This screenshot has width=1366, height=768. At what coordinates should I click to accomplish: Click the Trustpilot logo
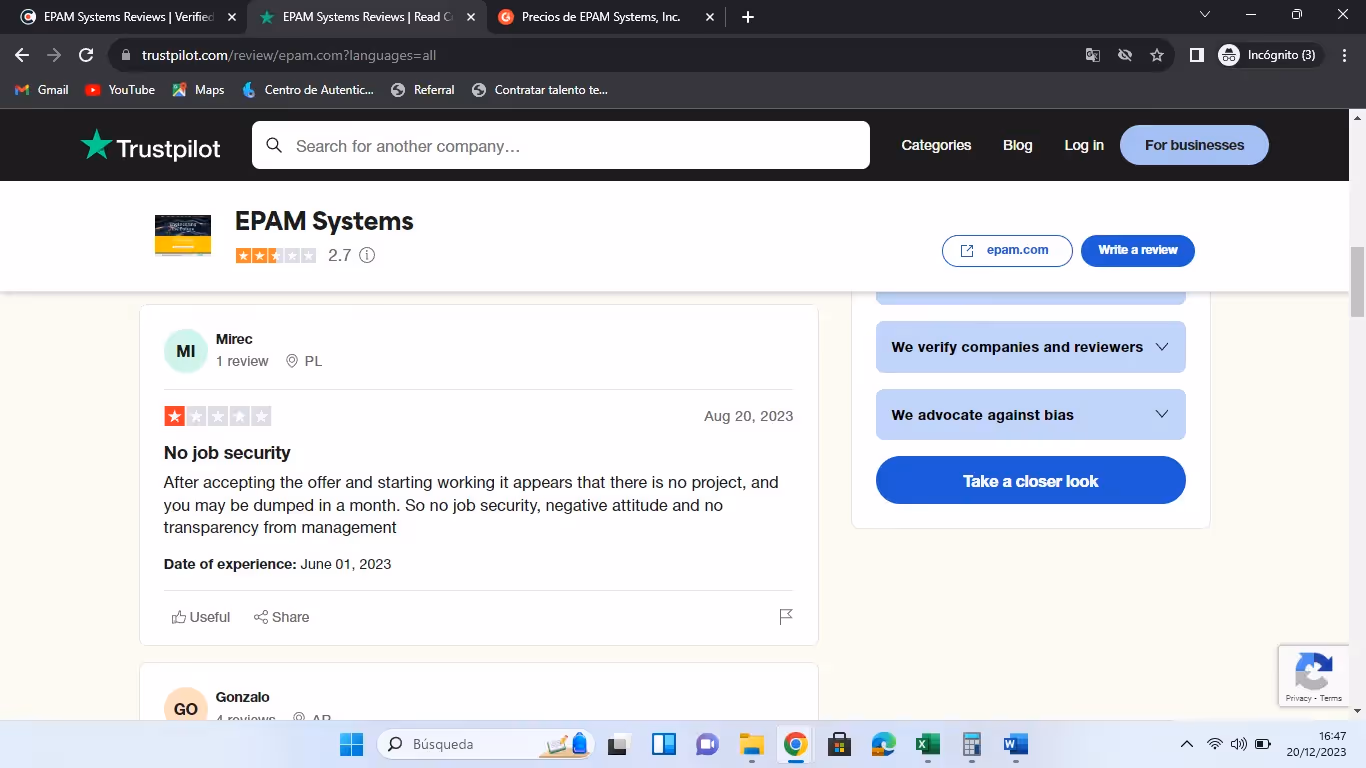(x=151, y=146)
